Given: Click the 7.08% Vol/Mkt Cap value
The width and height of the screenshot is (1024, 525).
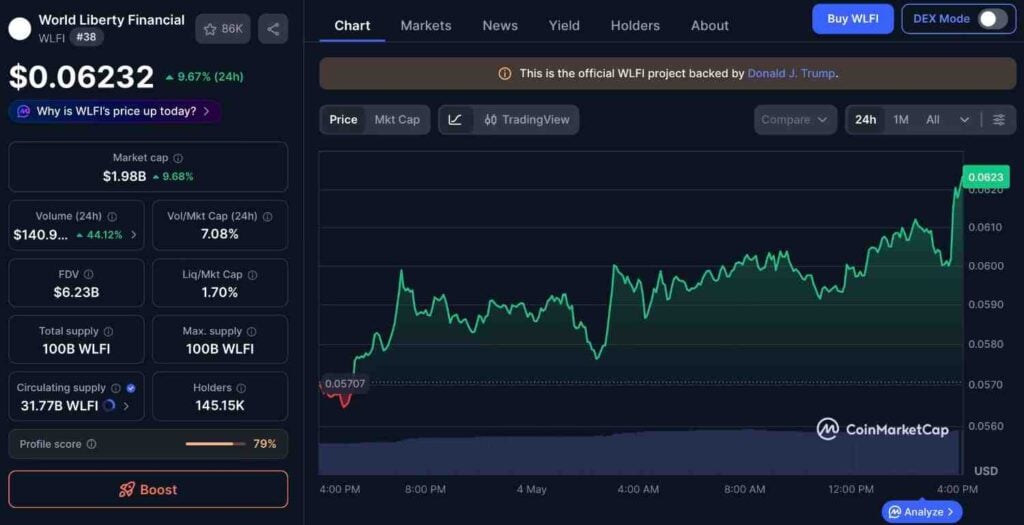Looking at the screenshot, I should tap(220, 234).
